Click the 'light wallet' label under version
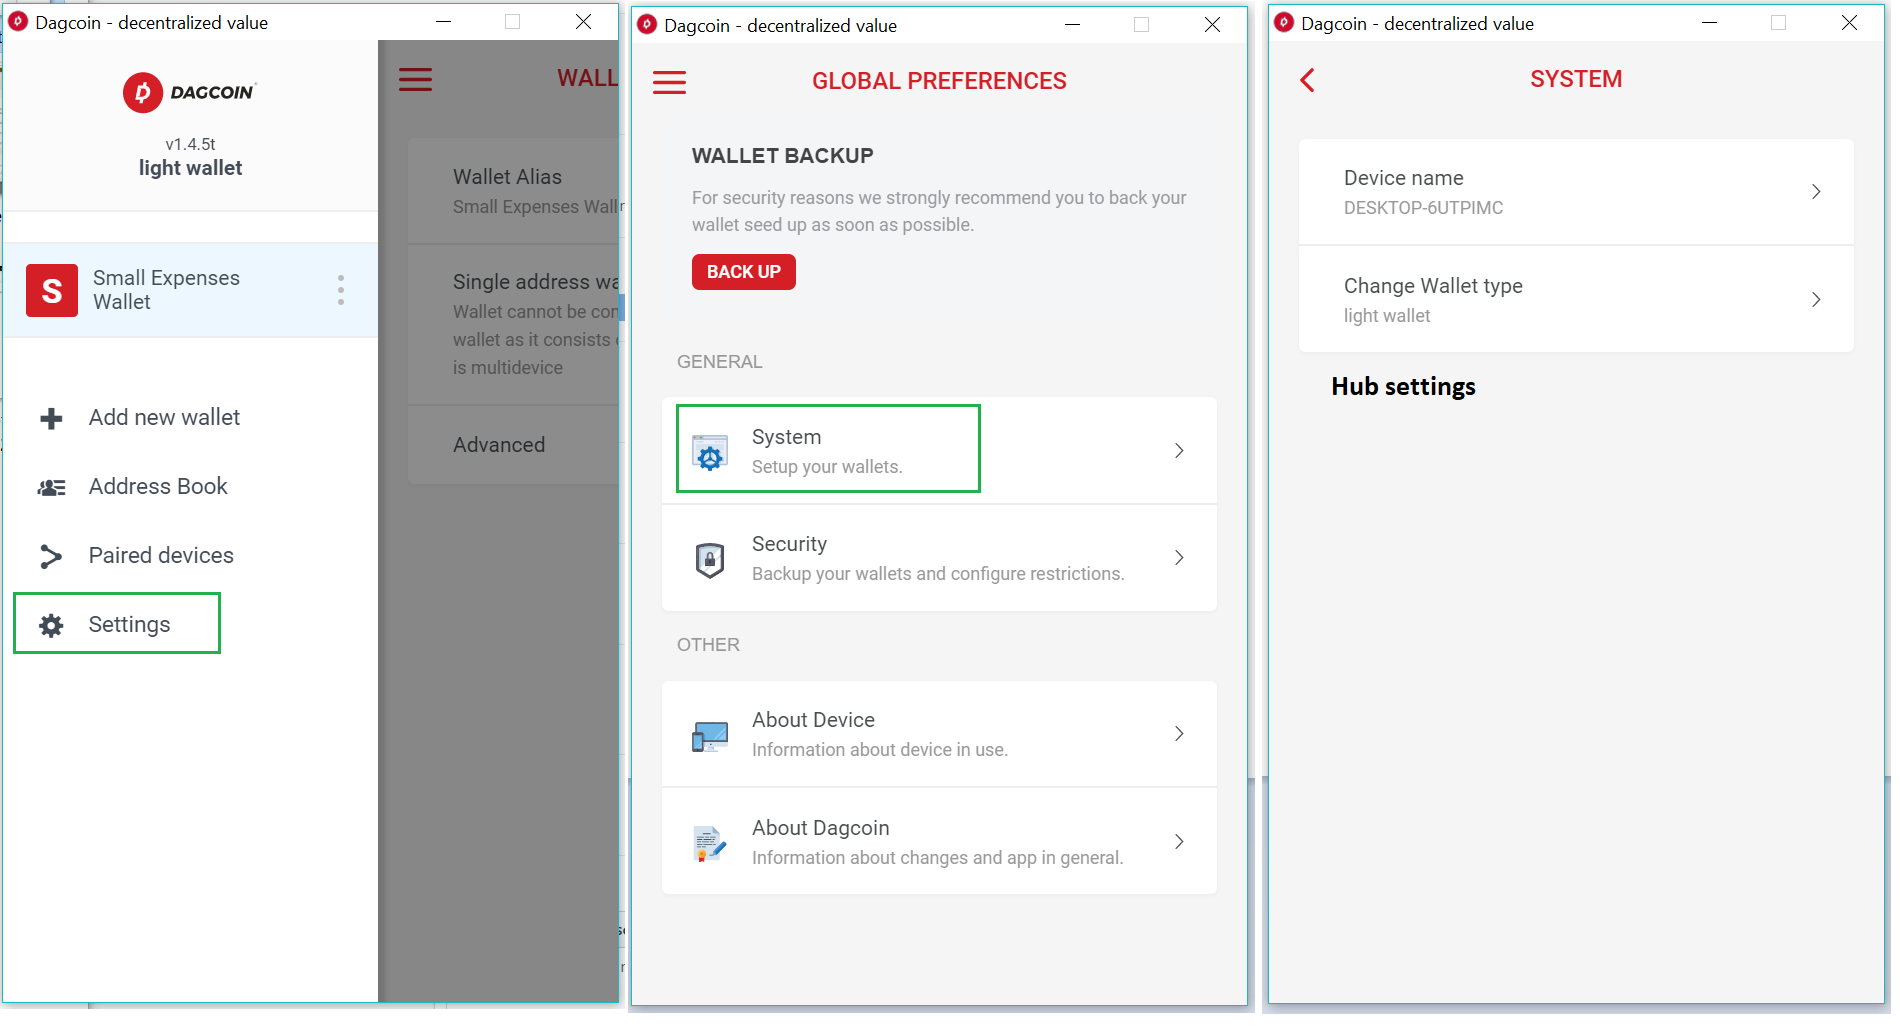Screen dimensions: 1900x1033 190,168
